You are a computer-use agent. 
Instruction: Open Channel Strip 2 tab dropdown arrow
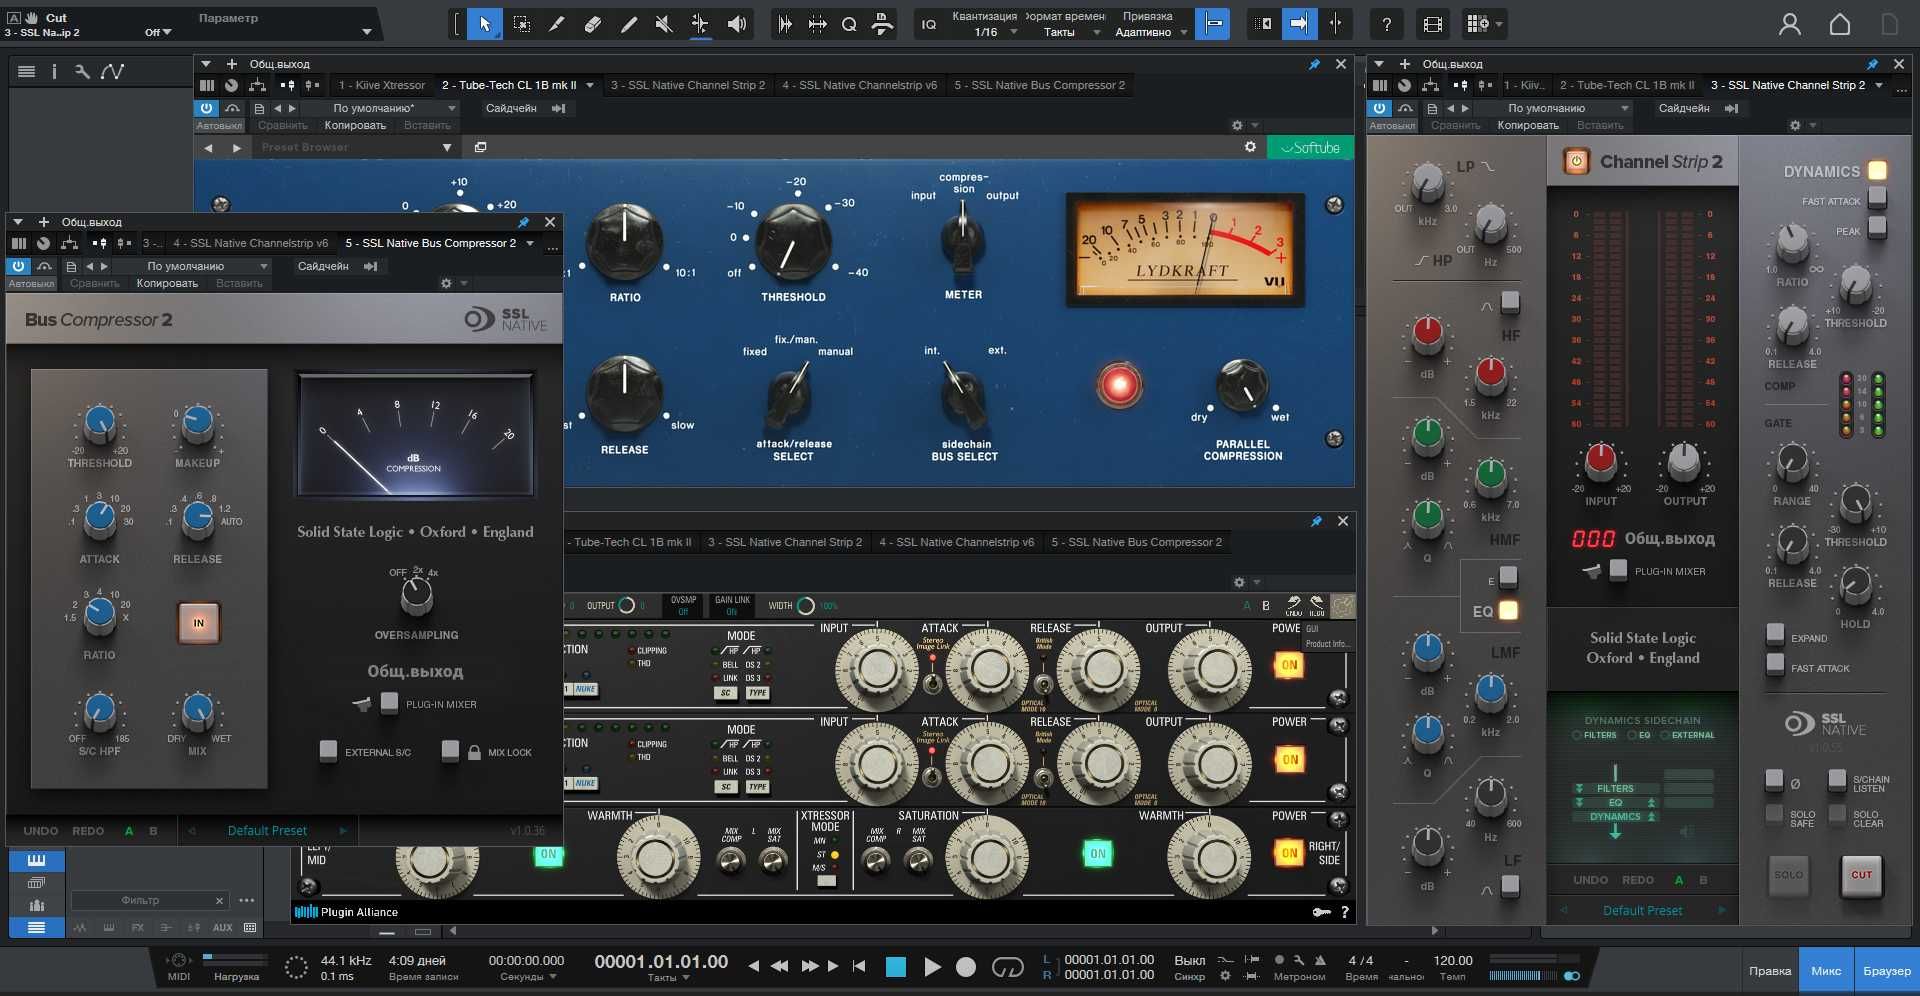(x=1878, y=86)
